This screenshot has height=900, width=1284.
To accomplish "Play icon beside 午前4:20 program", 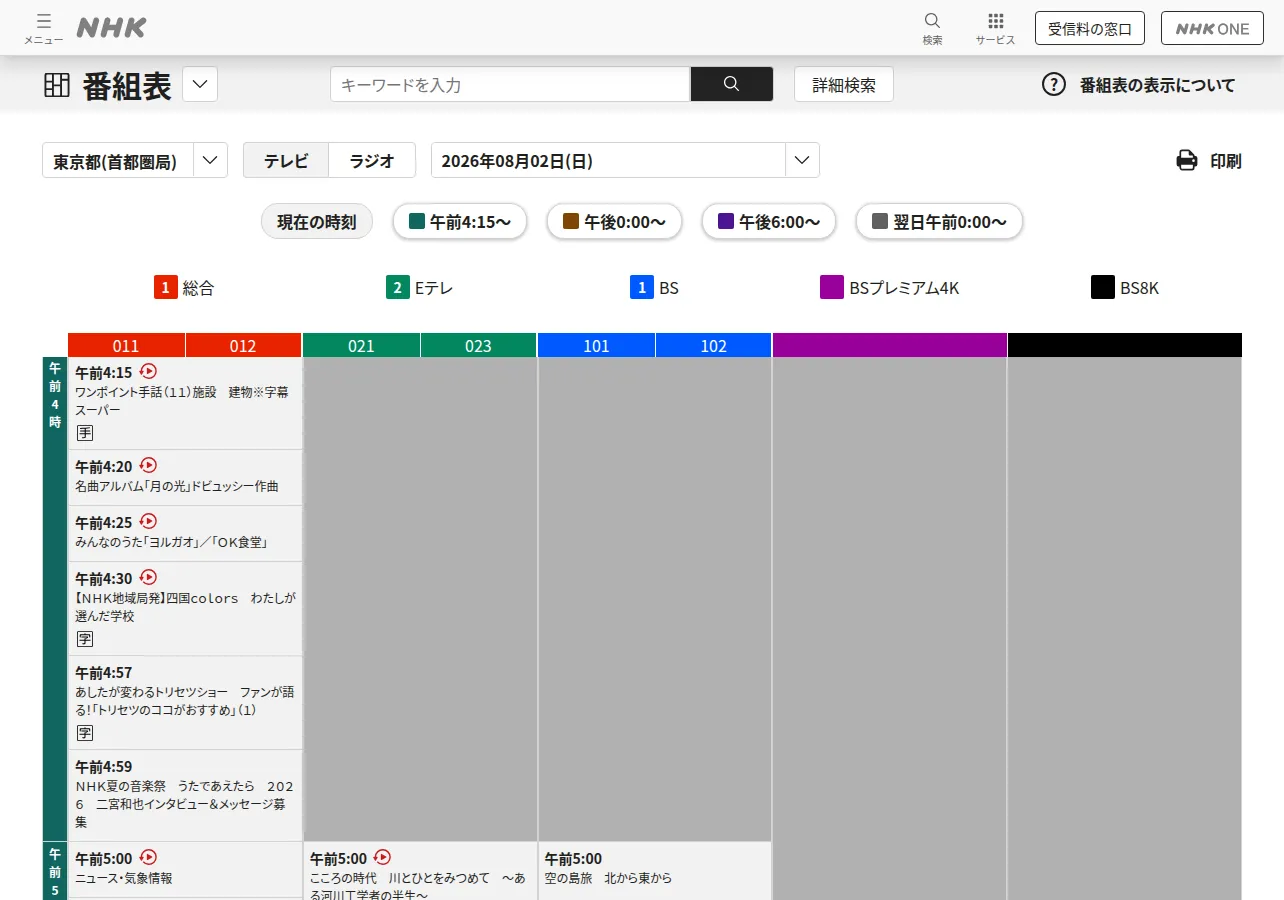I will pyautogui.click(x=148, y=465).
